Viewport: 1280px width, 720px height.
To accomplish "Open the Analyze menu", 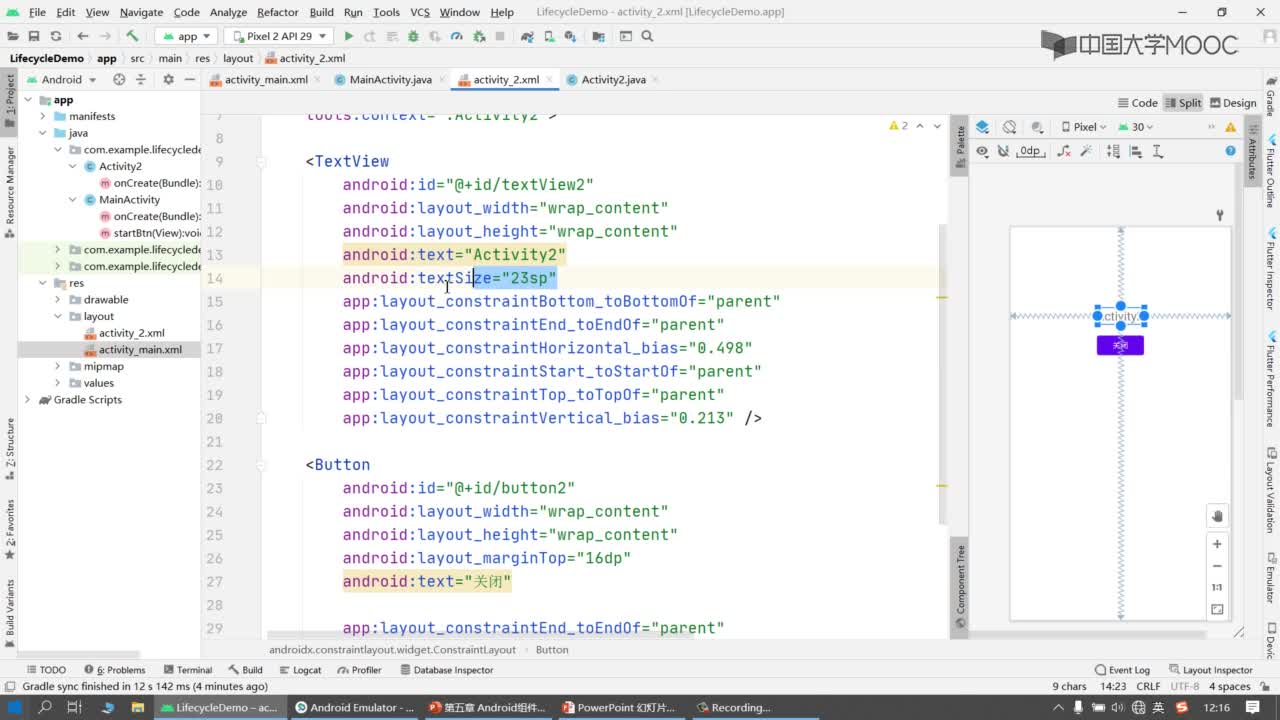I will pyautogui.click(x=228, y=12).
